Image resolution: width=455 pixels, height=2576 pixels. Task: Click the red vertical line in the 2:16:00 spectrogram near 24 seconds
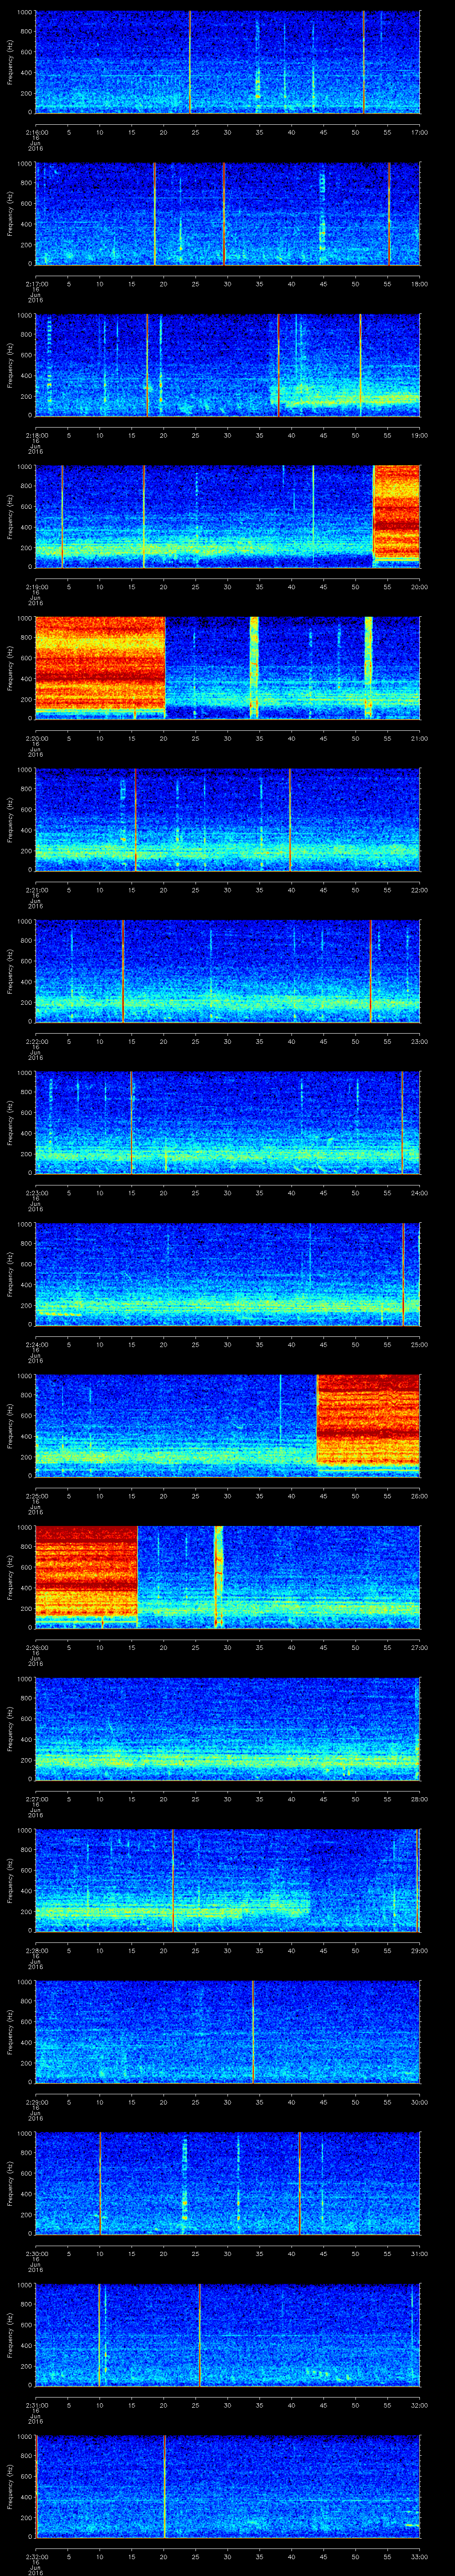[x=190, y=62]
